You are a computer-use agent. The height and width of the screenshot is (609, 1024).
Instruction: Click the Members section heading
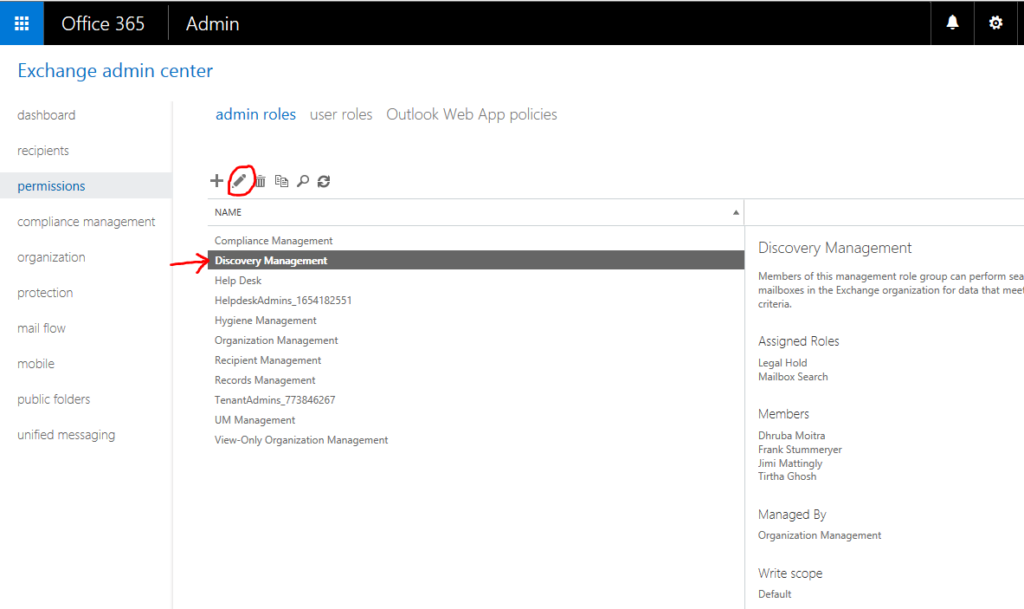click(x=784, y=414)
